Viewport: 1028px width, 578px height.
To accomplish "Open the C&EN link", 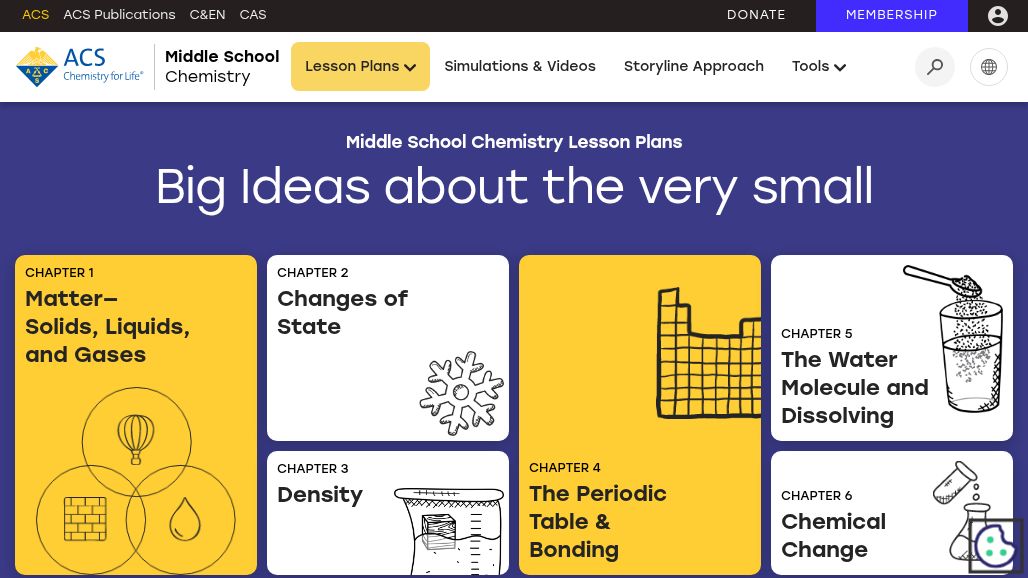I will [207, 15].
